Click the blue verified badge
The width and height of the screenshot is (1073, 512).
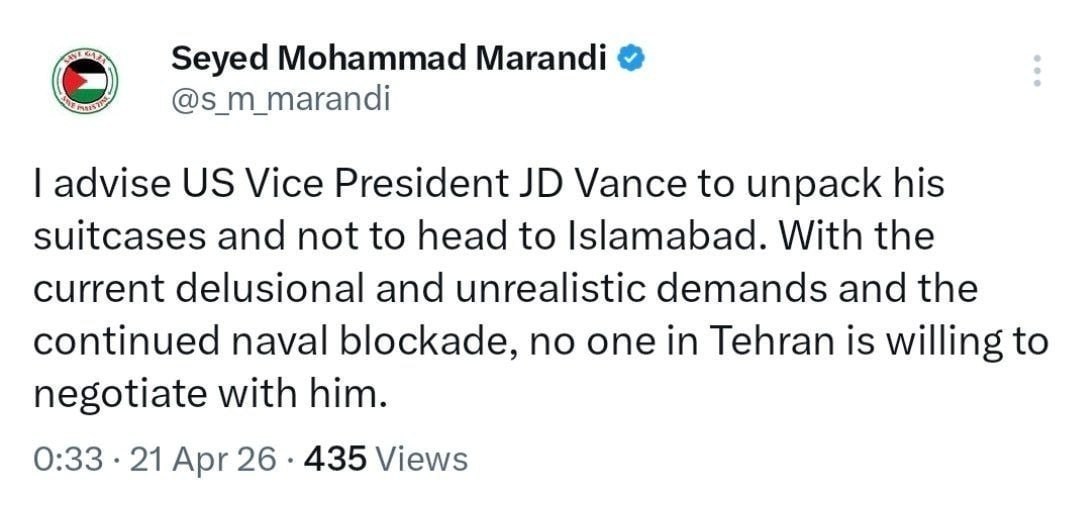(x=632, y=59)
